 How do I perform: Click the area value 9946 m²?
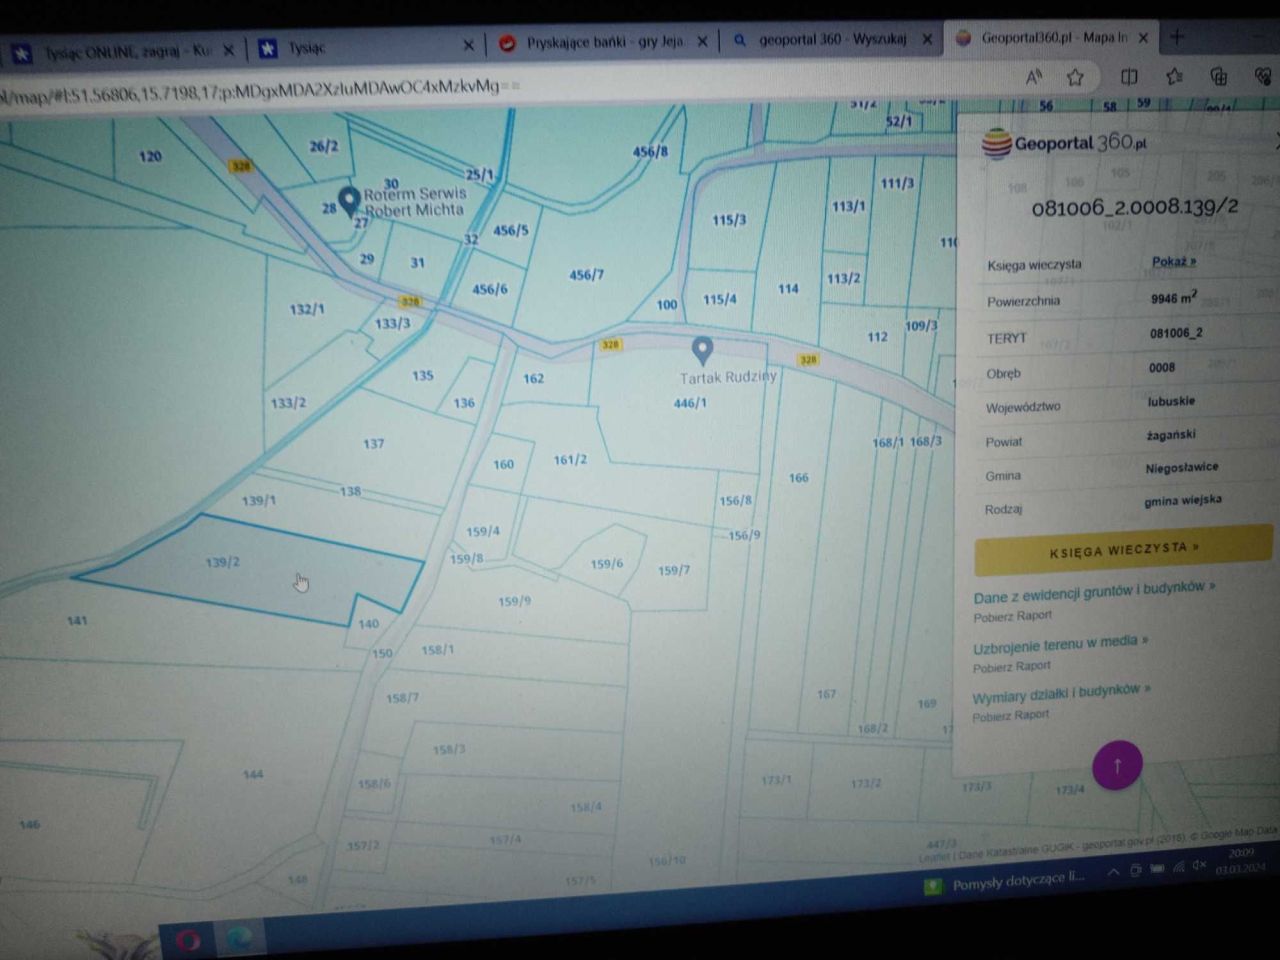(1173, 298)
